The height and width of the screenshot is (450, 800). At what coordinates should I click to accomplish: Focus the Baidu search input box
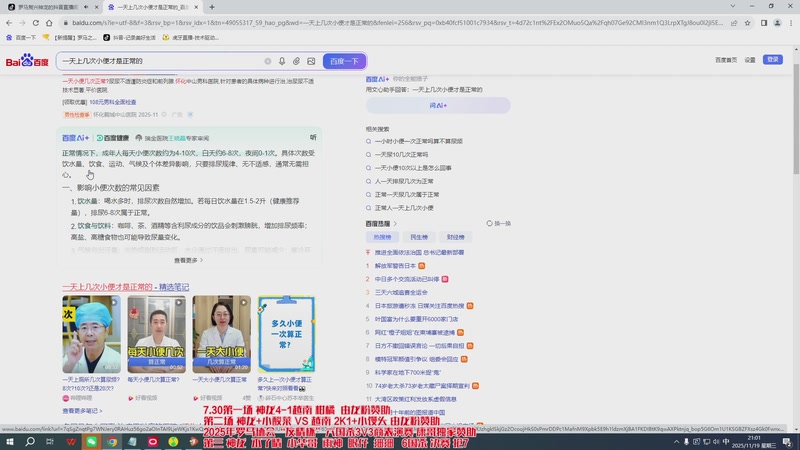(161, 61)
